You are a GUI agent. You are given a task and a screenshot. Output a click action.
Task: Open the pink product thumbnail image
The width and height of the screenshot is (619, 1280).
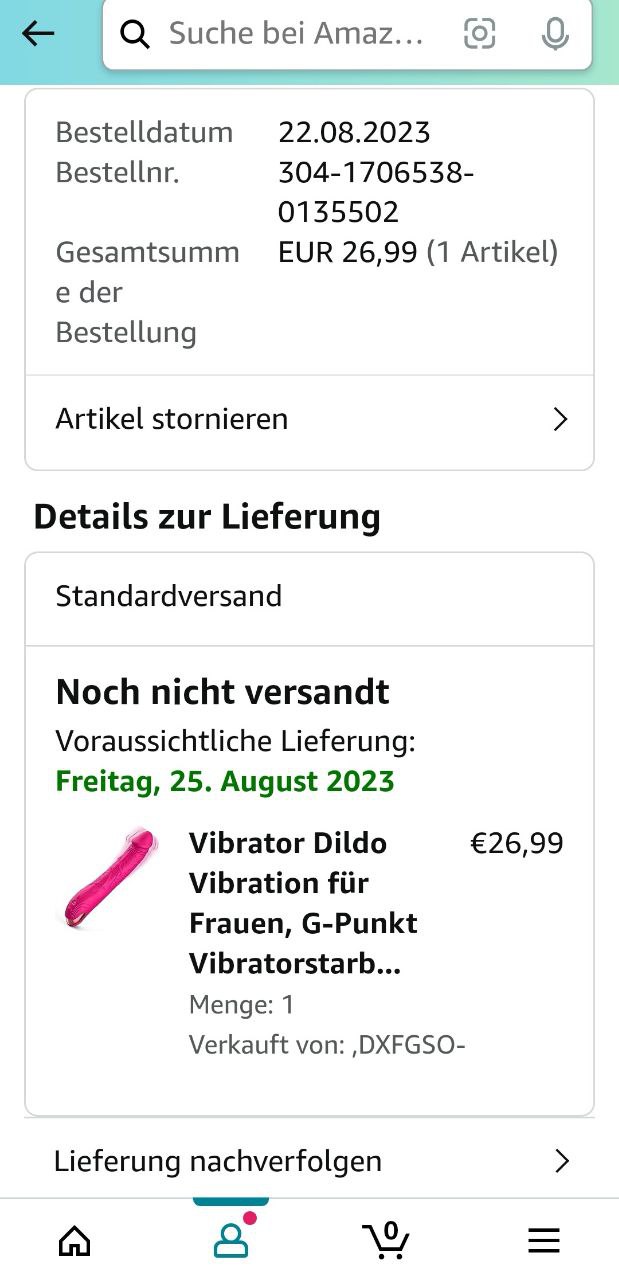tap(107, 878)
